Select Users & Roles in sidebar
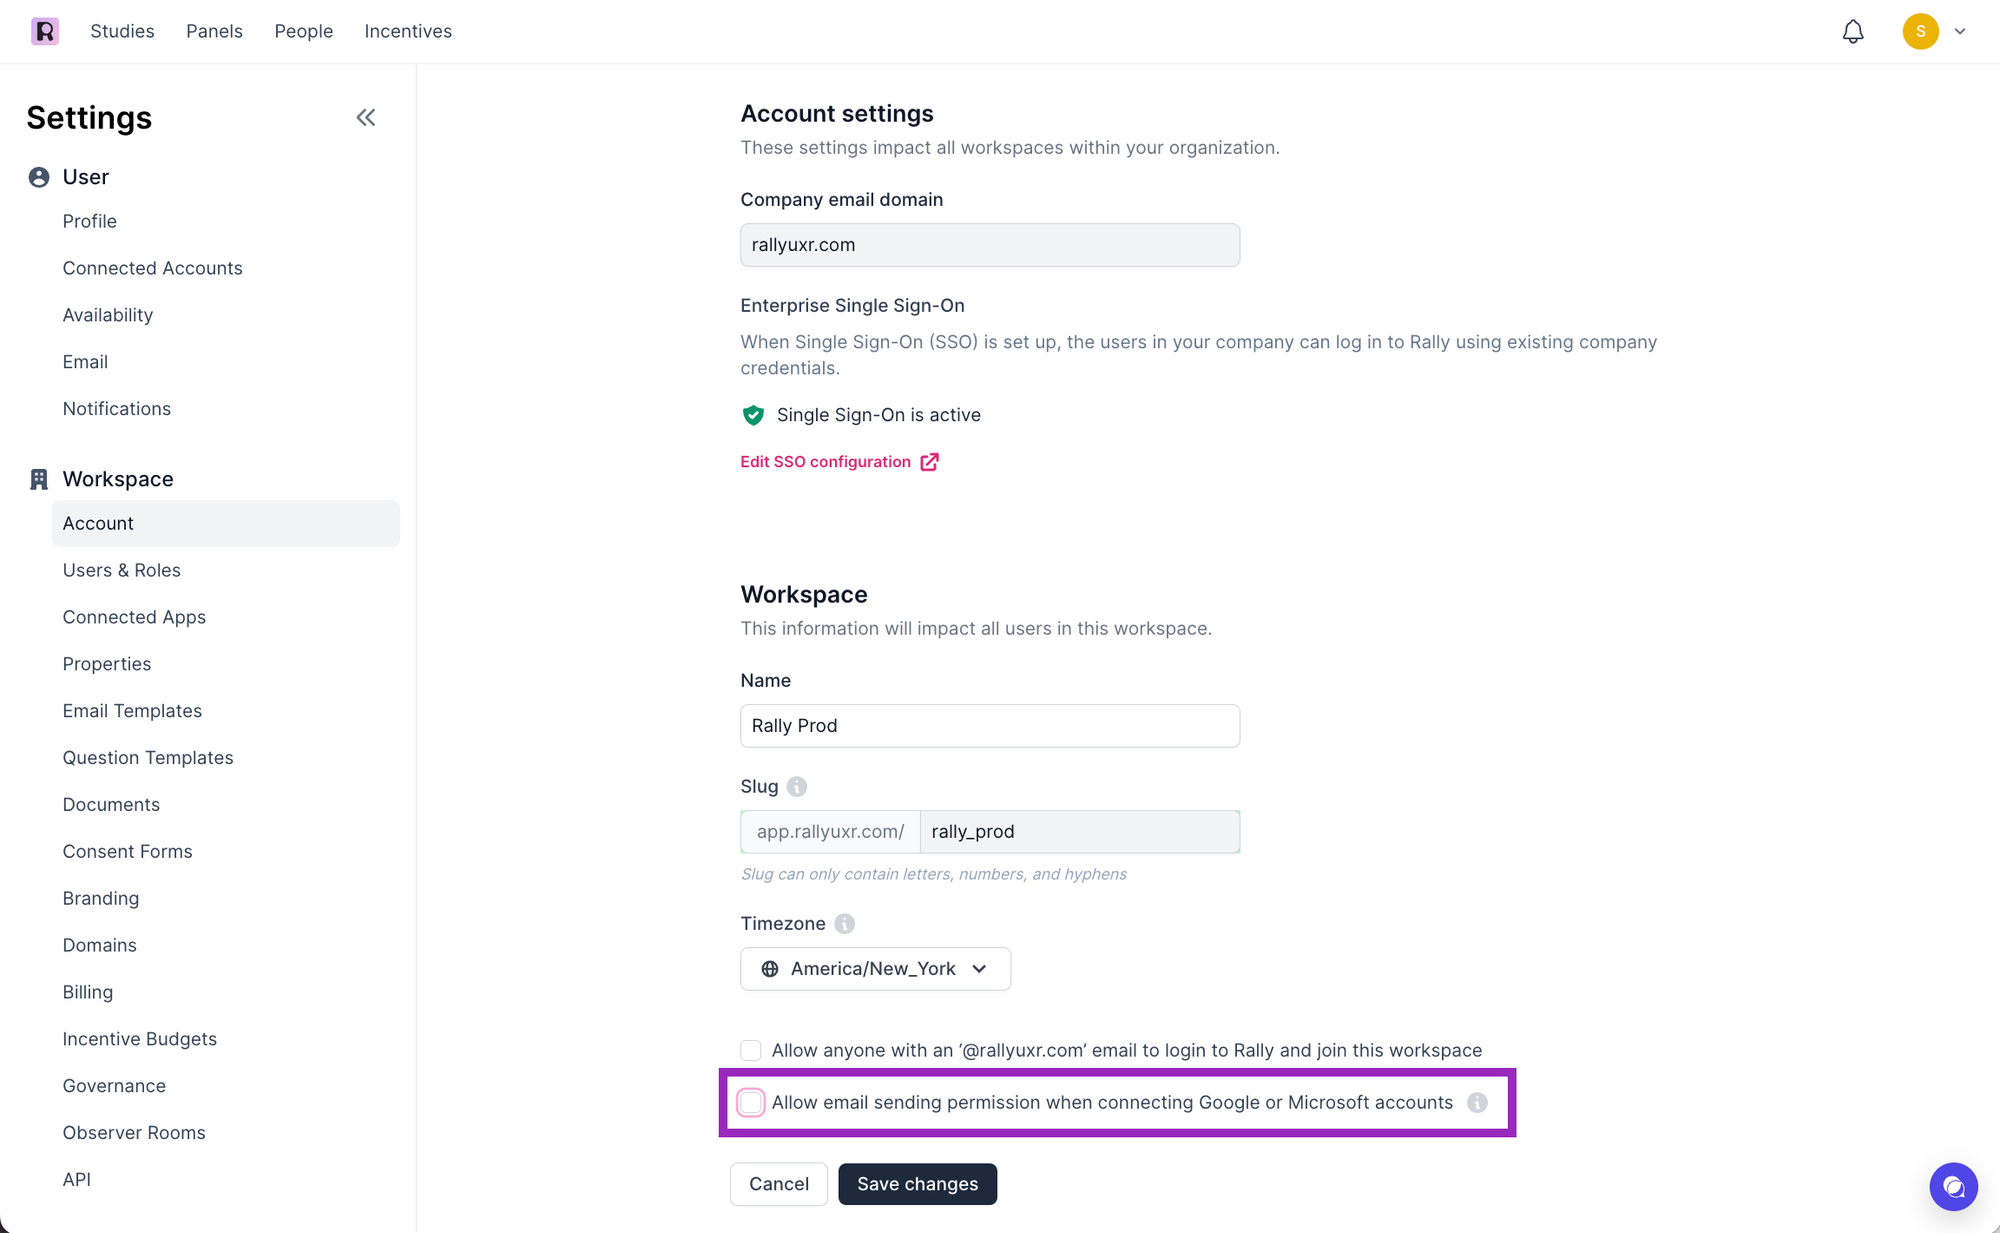Viewport: 2000px width, 1233px height. tap(122, 570)
